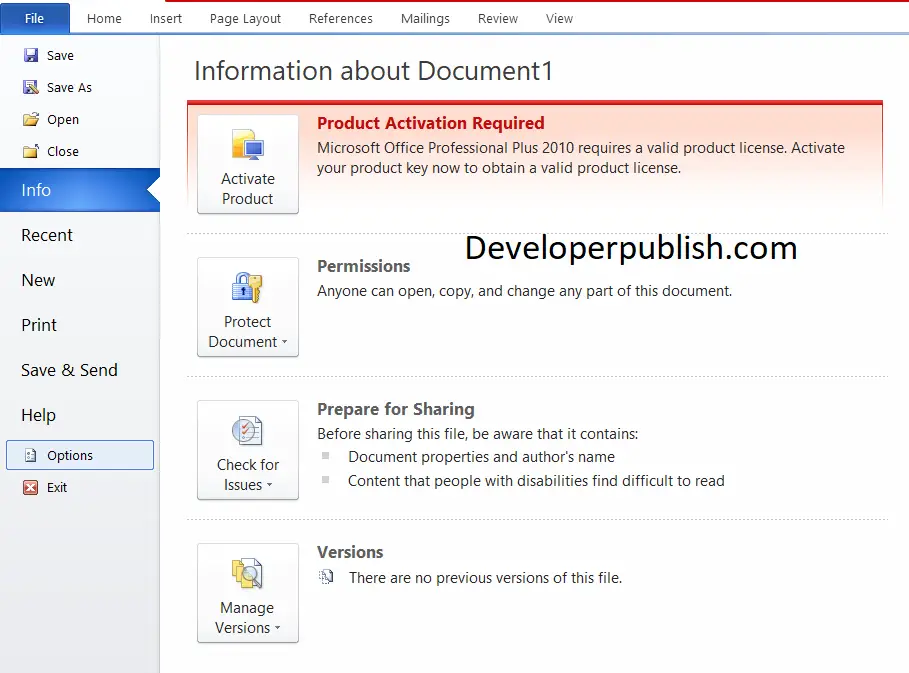Click 'Content that people with disabilities find difficult to read'

point(536,481)
